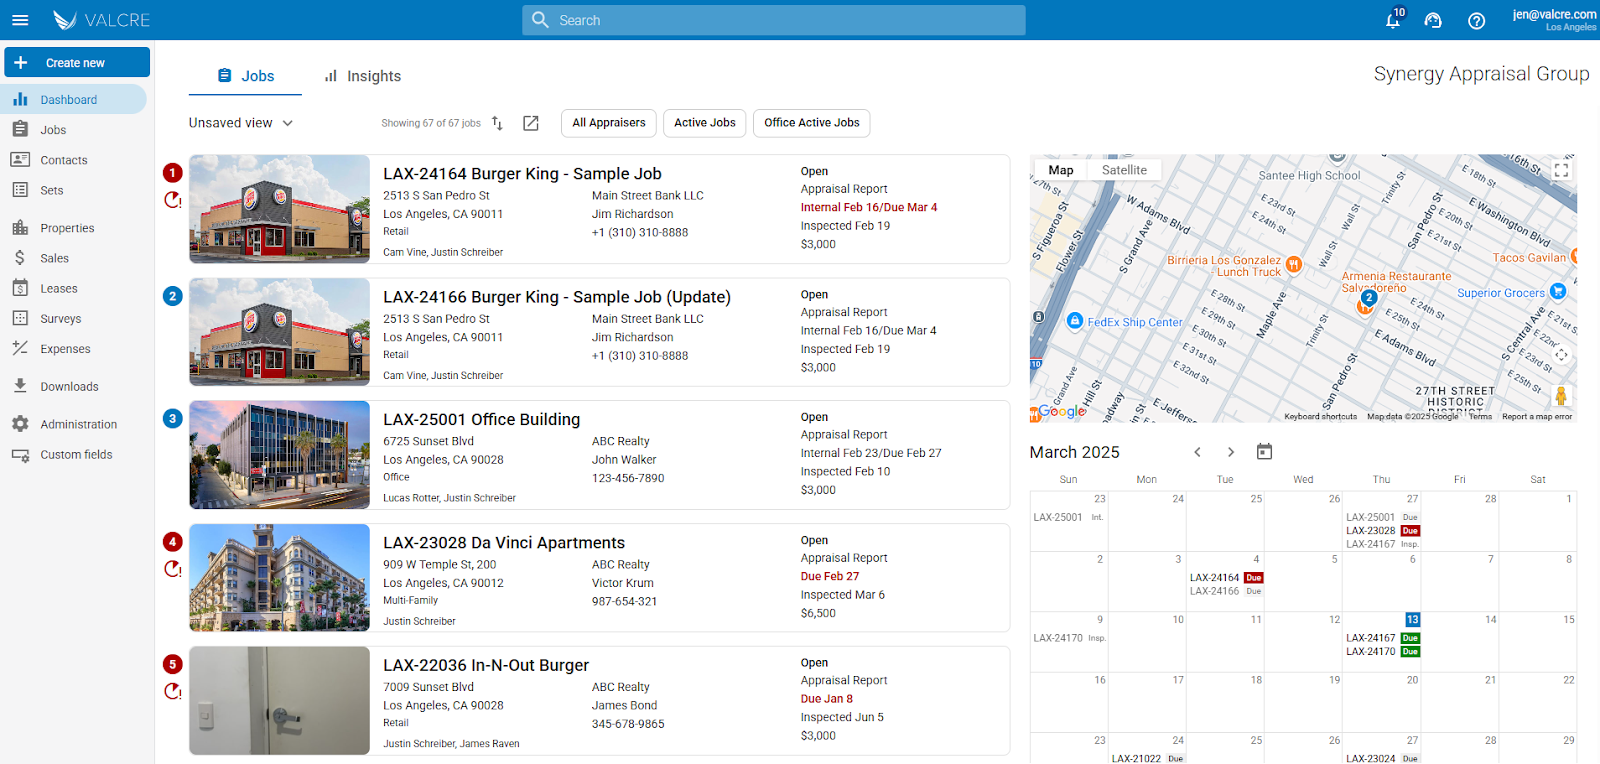
Task: Apply the All Appraisers filter
Action: tap(608, 123)
